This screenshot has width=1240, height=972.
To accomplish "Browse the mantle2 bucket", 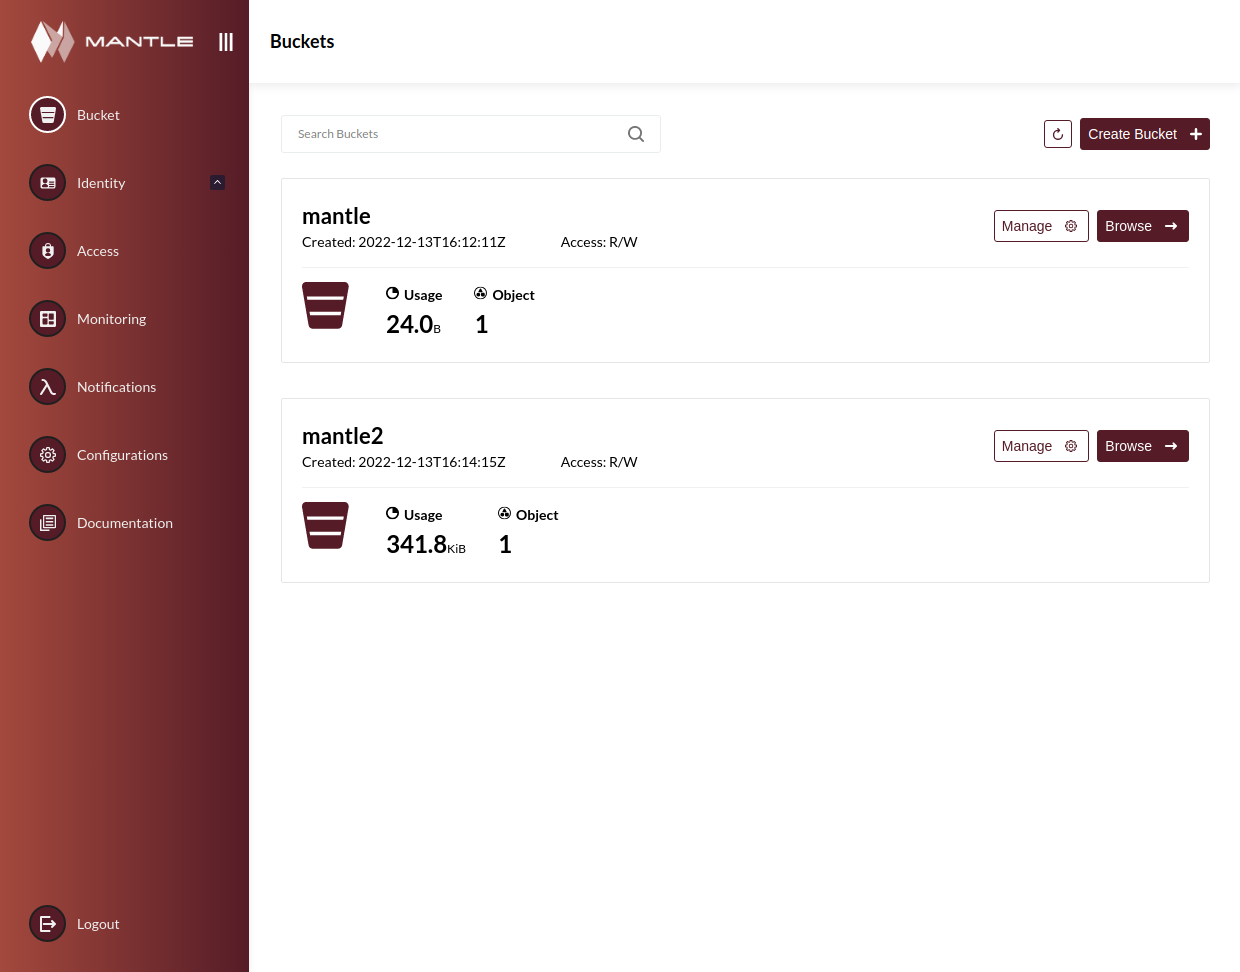I will (1143, 446).
